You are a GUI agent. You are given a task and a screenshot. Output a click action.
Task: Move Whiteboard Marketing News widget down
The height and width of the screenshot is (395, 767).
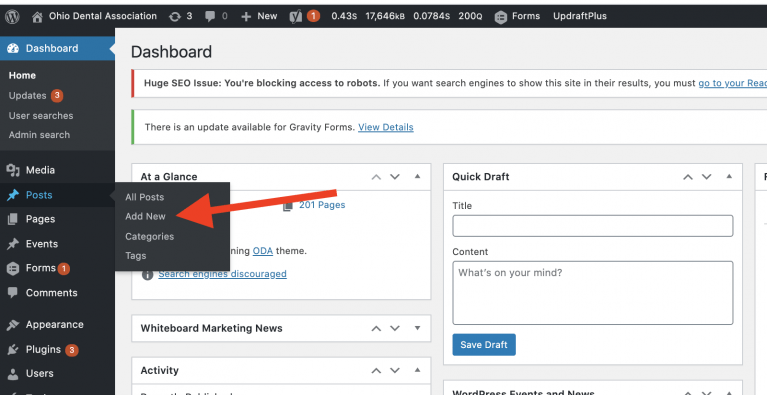click(x=395, y=329)
